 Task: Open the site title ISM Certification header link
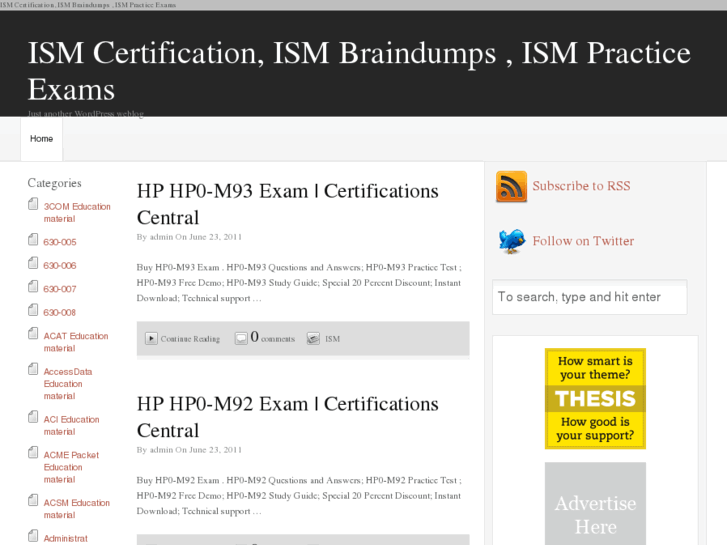click(x=359, y=71)
